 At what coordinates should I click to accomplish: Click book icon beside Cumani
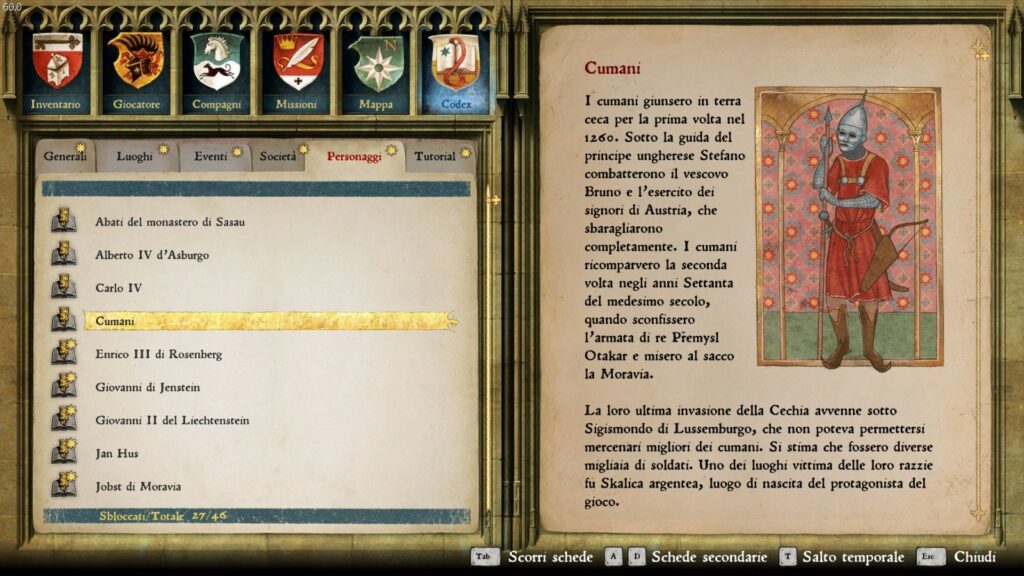[64, 320]
